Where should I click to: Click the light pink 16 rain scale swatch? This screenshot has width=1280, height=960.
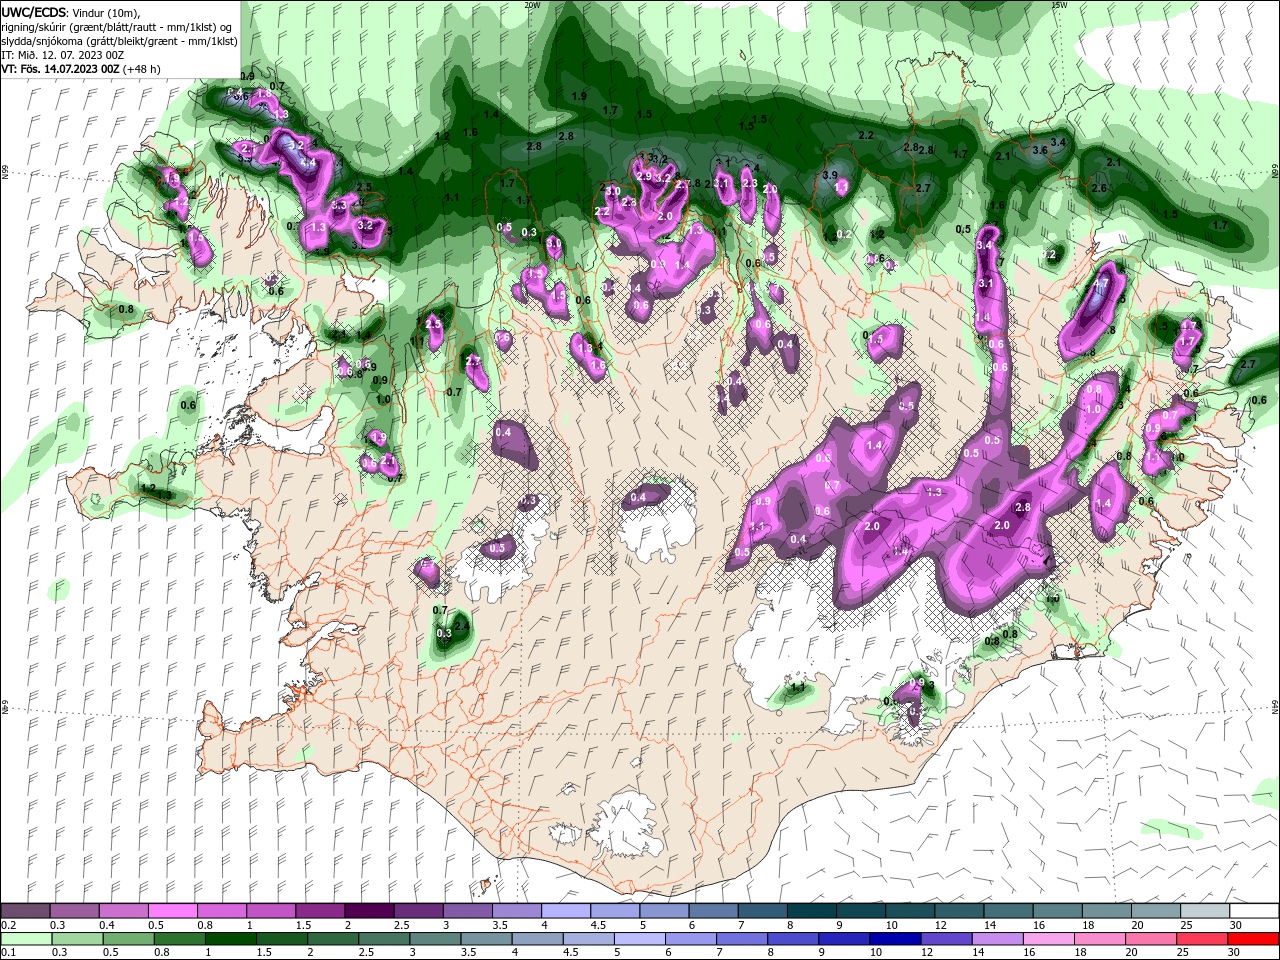[1048, 939]
